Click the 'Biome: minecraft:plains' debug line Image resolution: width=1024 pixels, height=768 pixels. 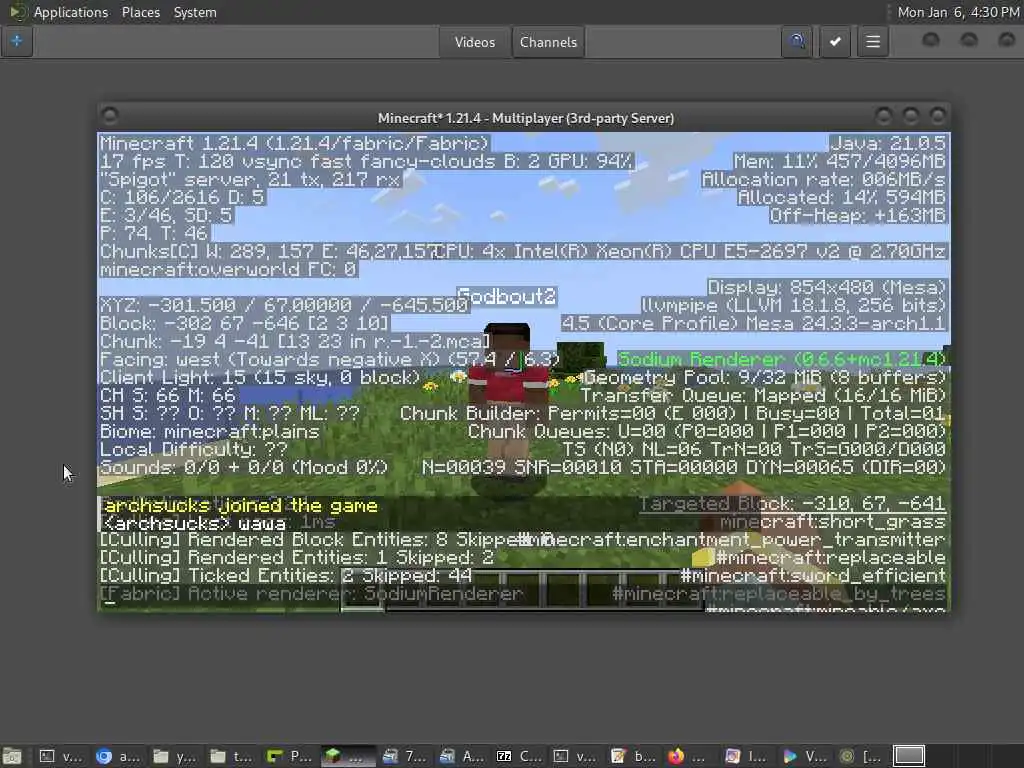point(209,432)
